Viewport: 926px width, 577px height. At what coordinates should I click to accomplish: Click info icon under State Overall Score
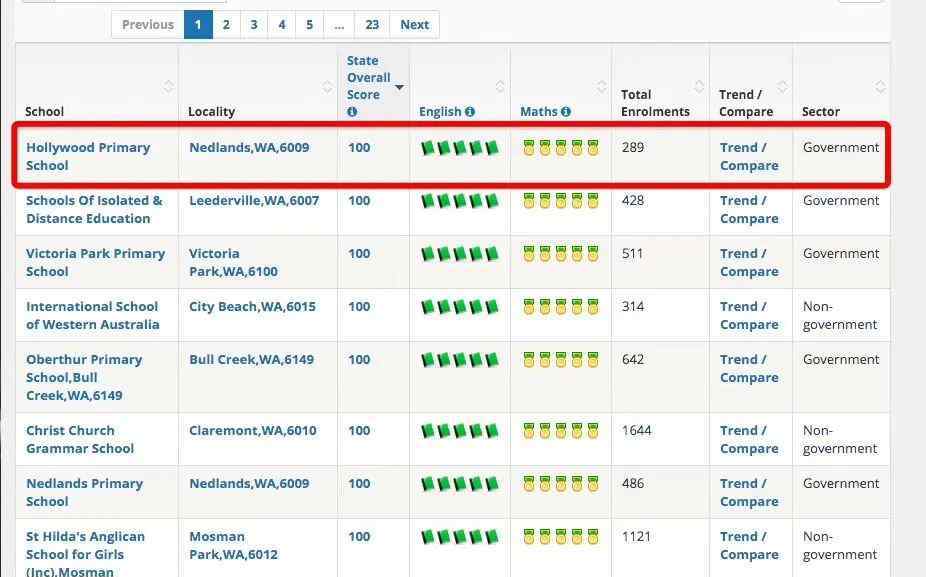click(352, 112)
